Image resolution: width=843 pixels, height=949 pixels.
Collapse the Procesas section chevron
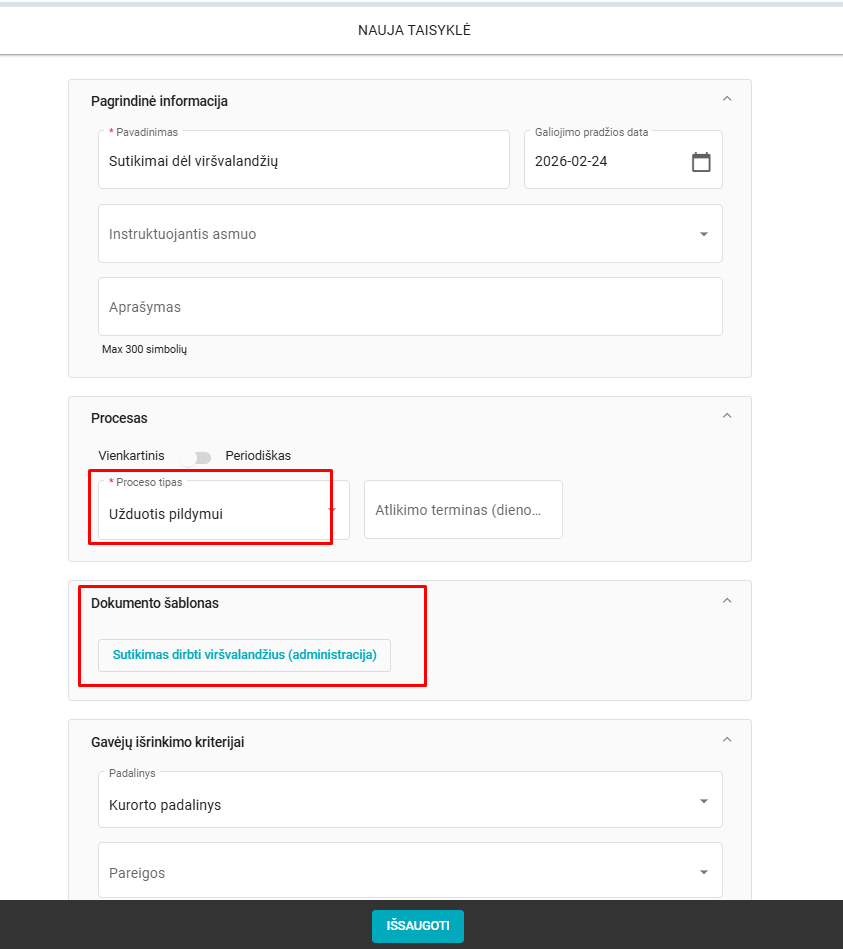[727, 416]
